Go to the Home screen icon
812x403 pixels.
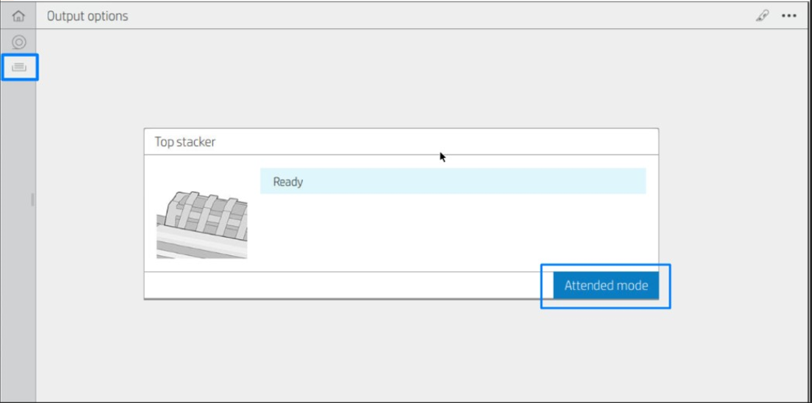tap(18, 15)
